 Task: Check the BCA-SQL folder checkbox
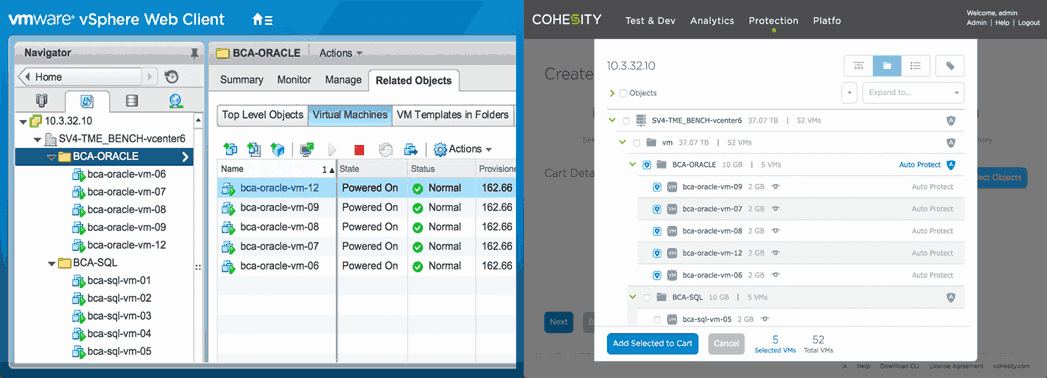646,297
